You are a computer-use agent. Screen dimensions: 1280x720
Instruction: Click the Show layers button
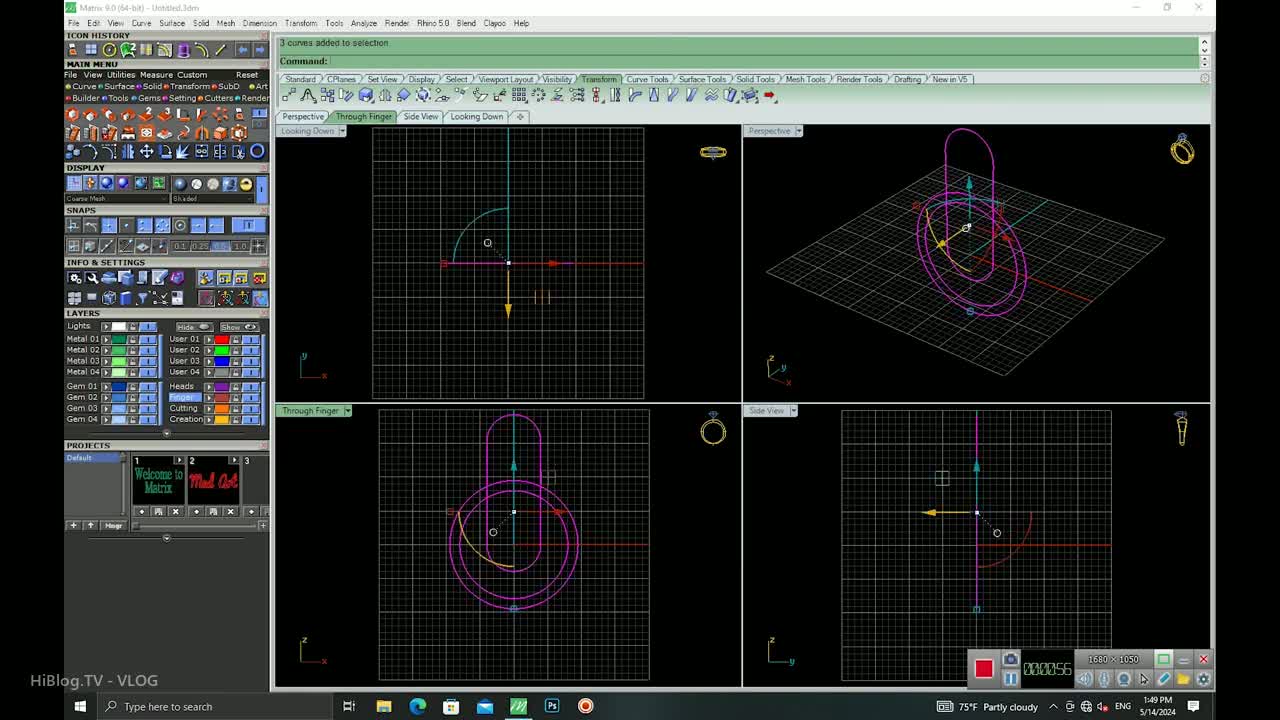(240, 327)
